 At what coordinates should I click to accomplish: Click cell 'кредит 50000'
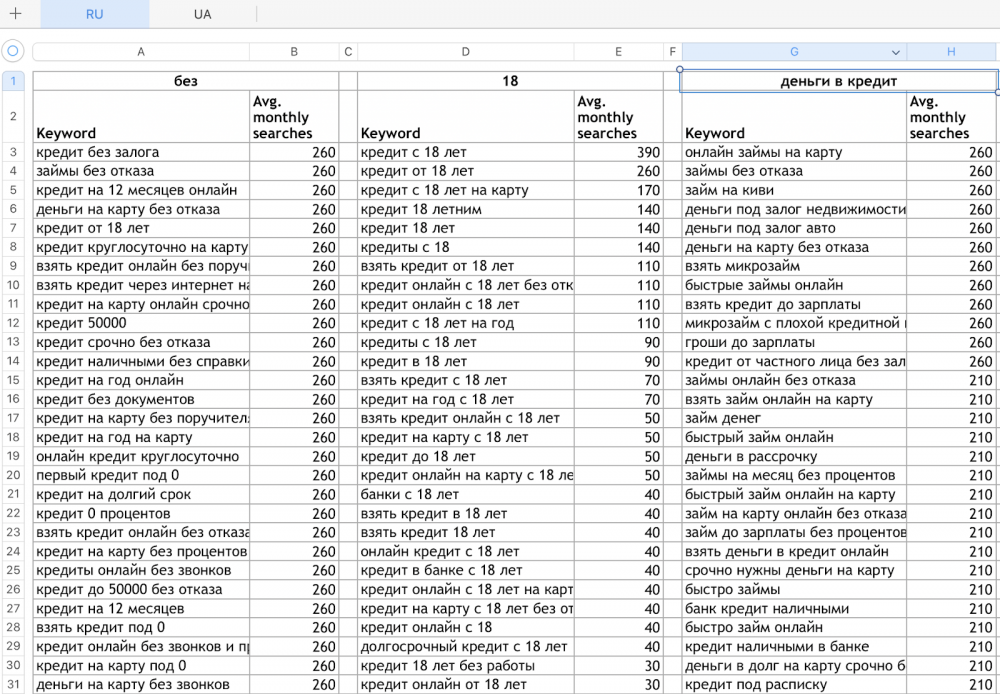pos(141,323)
